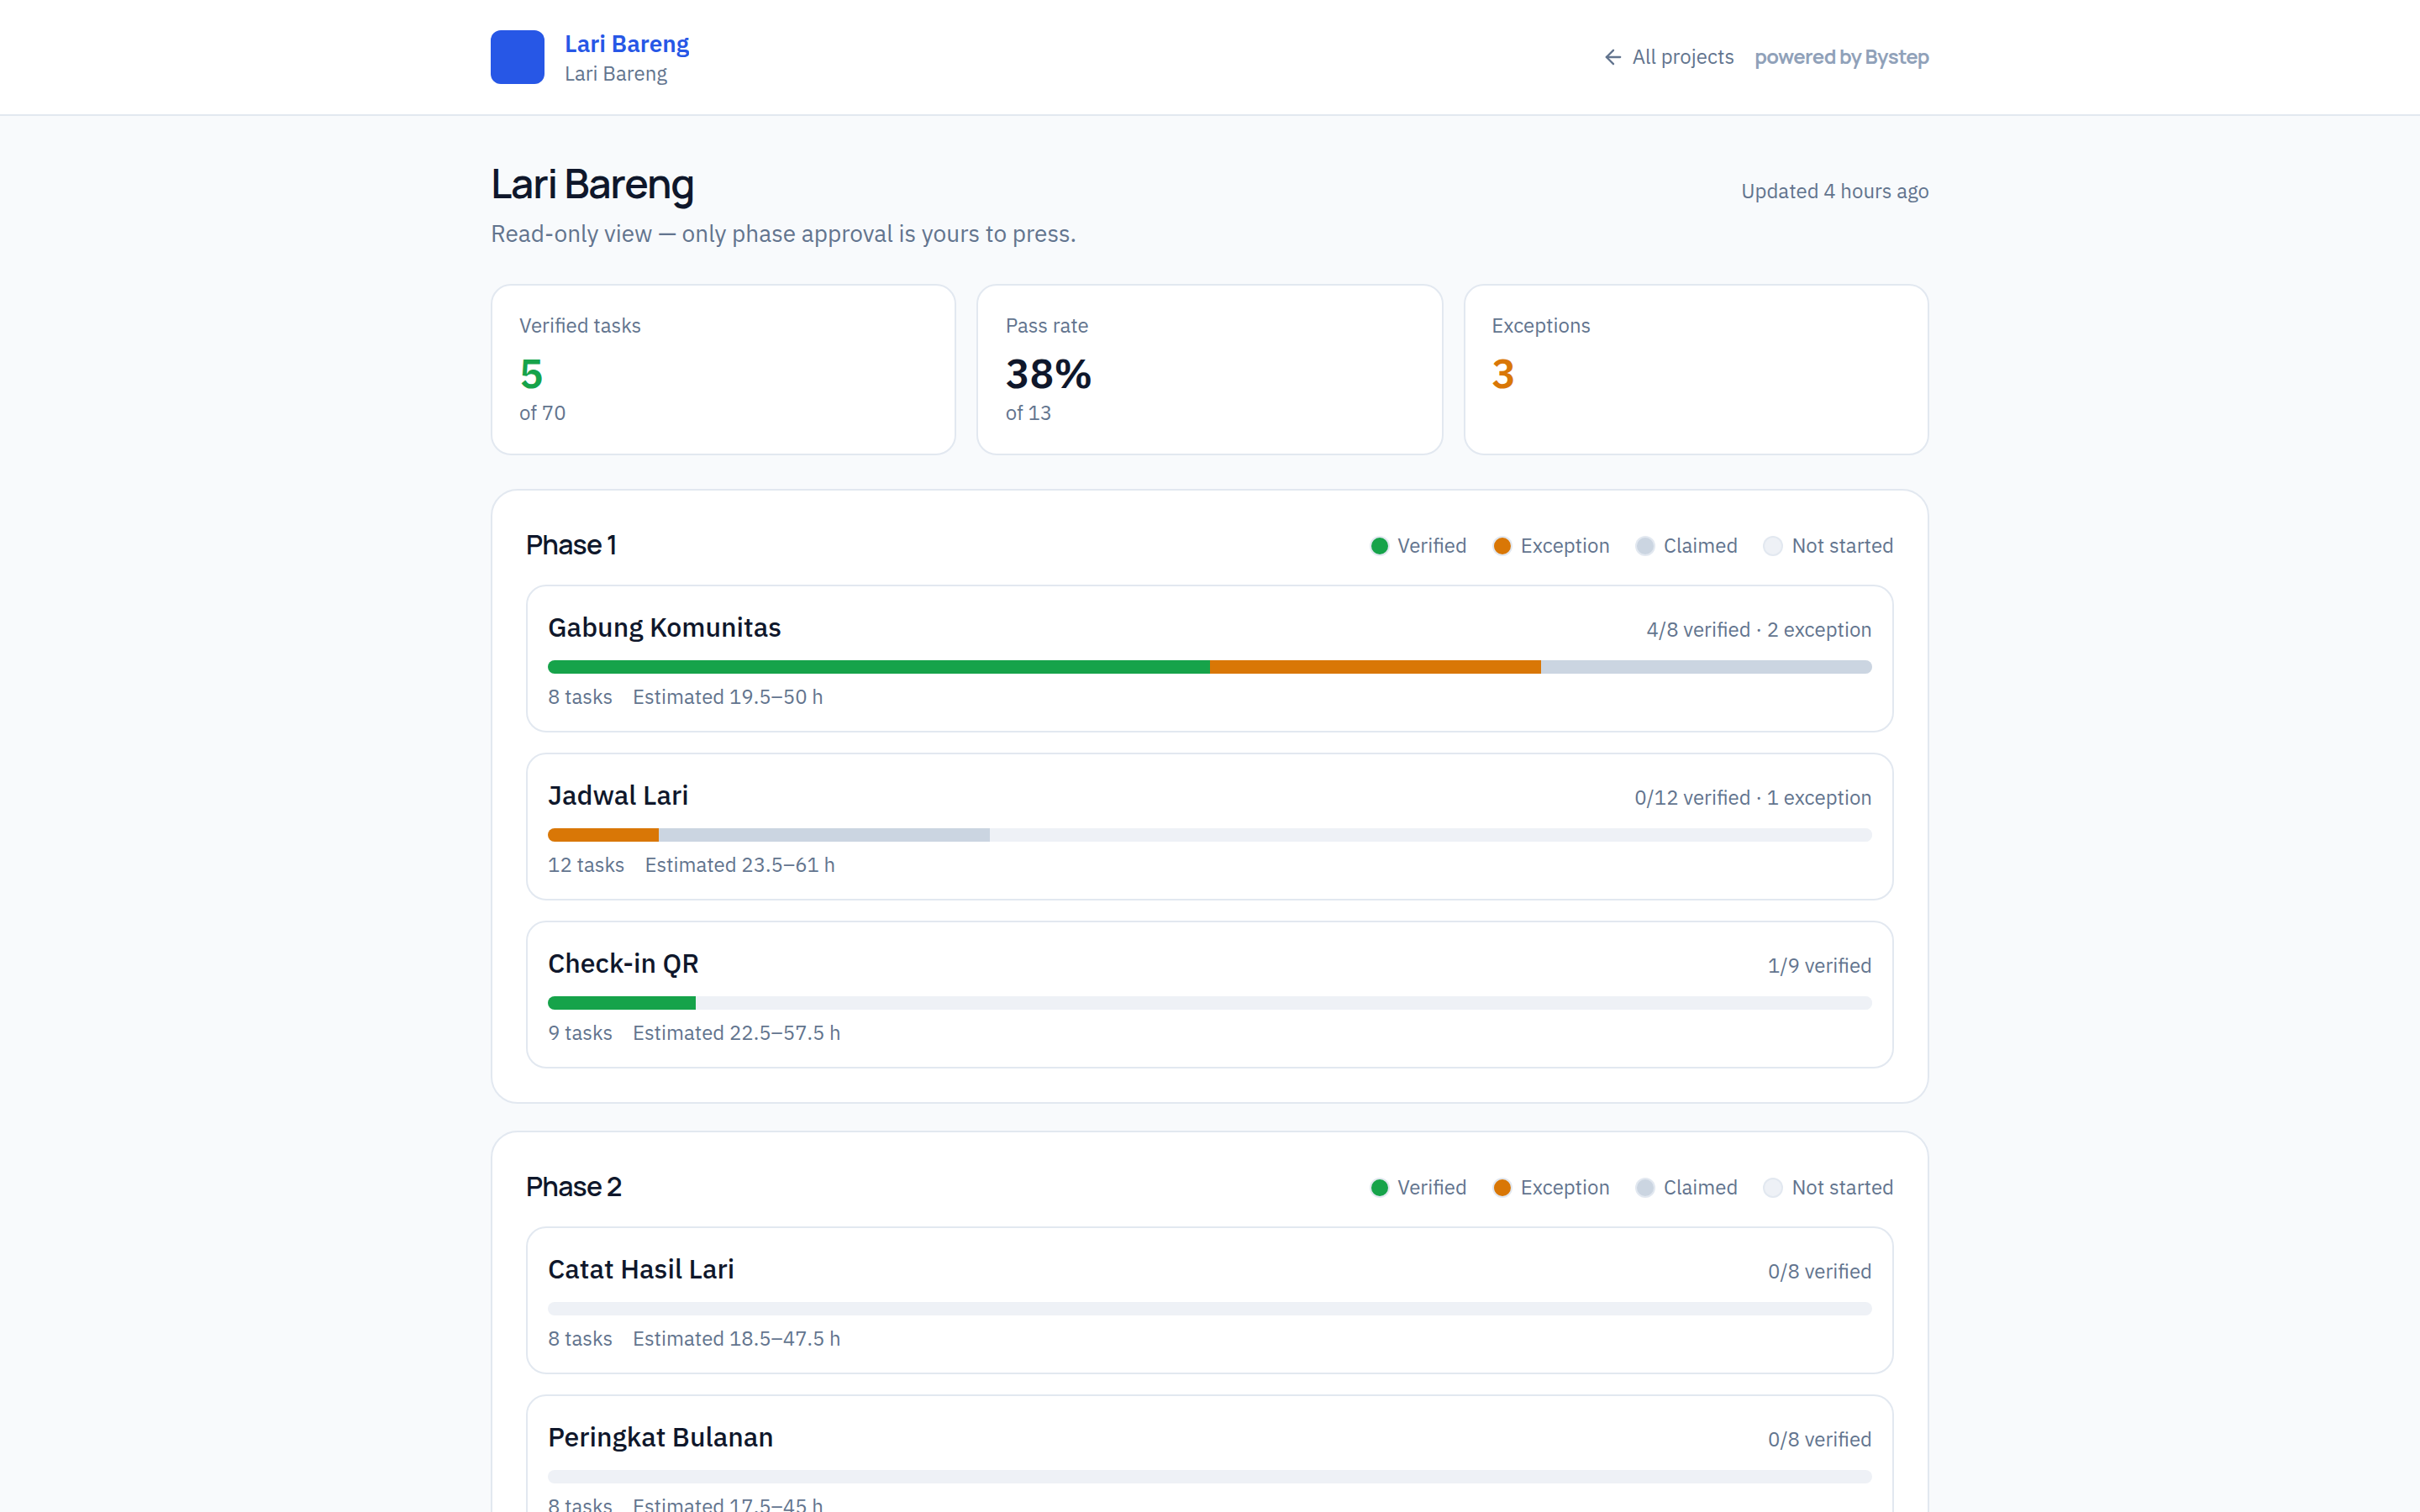Open the Peringkat Bulanan feature
Viewport: 2420px width, 1512px height.
(1209, 1454)
